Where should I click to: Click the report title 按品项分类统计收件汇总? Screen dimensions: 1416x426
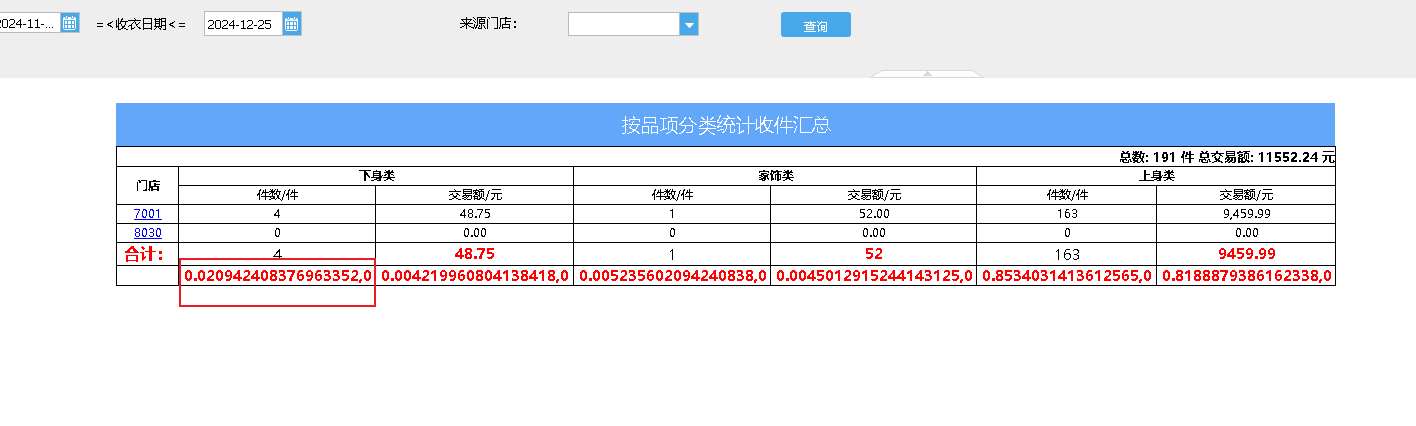(726, 125)
